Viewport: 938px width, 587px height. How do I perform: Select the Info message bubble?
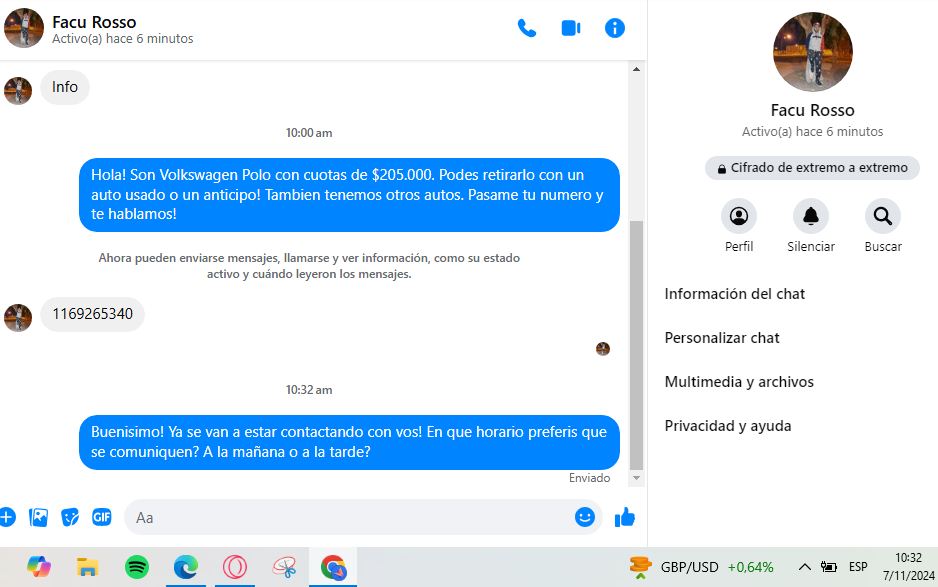[65, 87]
